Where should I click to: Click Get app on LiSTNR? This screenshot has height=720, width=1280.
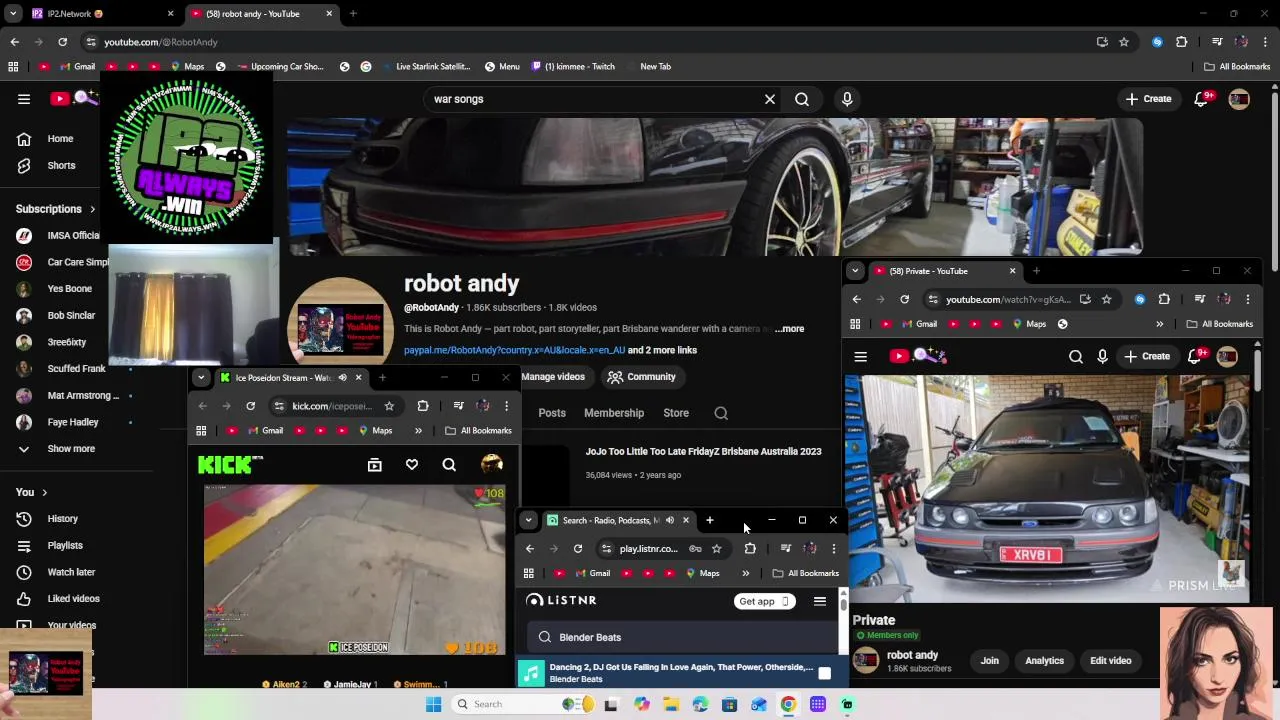tap(765, 602)
